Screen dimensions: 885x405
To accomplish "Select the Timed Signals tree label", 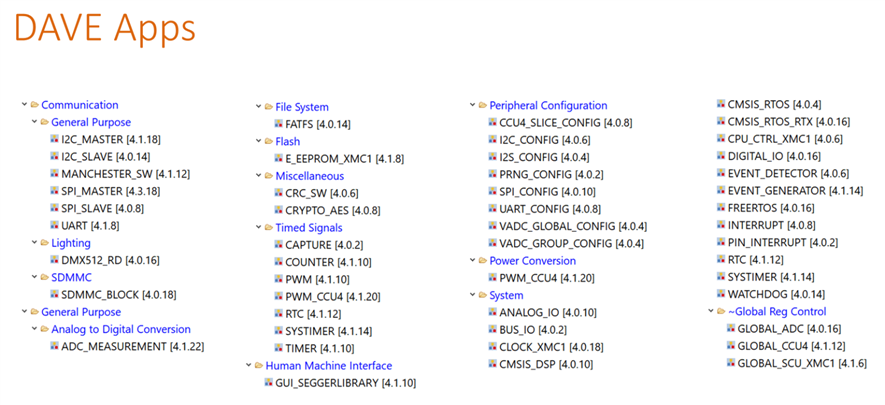I will point(309,228).
